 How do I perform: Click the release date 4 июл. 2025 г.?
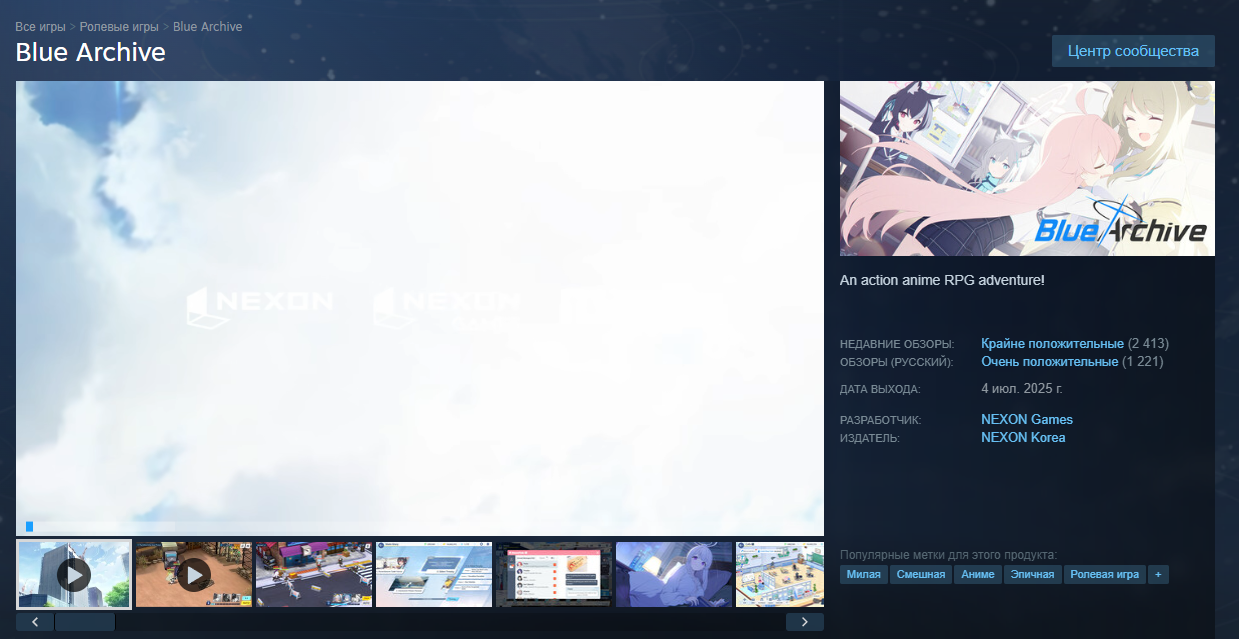tap(1022, 388)
